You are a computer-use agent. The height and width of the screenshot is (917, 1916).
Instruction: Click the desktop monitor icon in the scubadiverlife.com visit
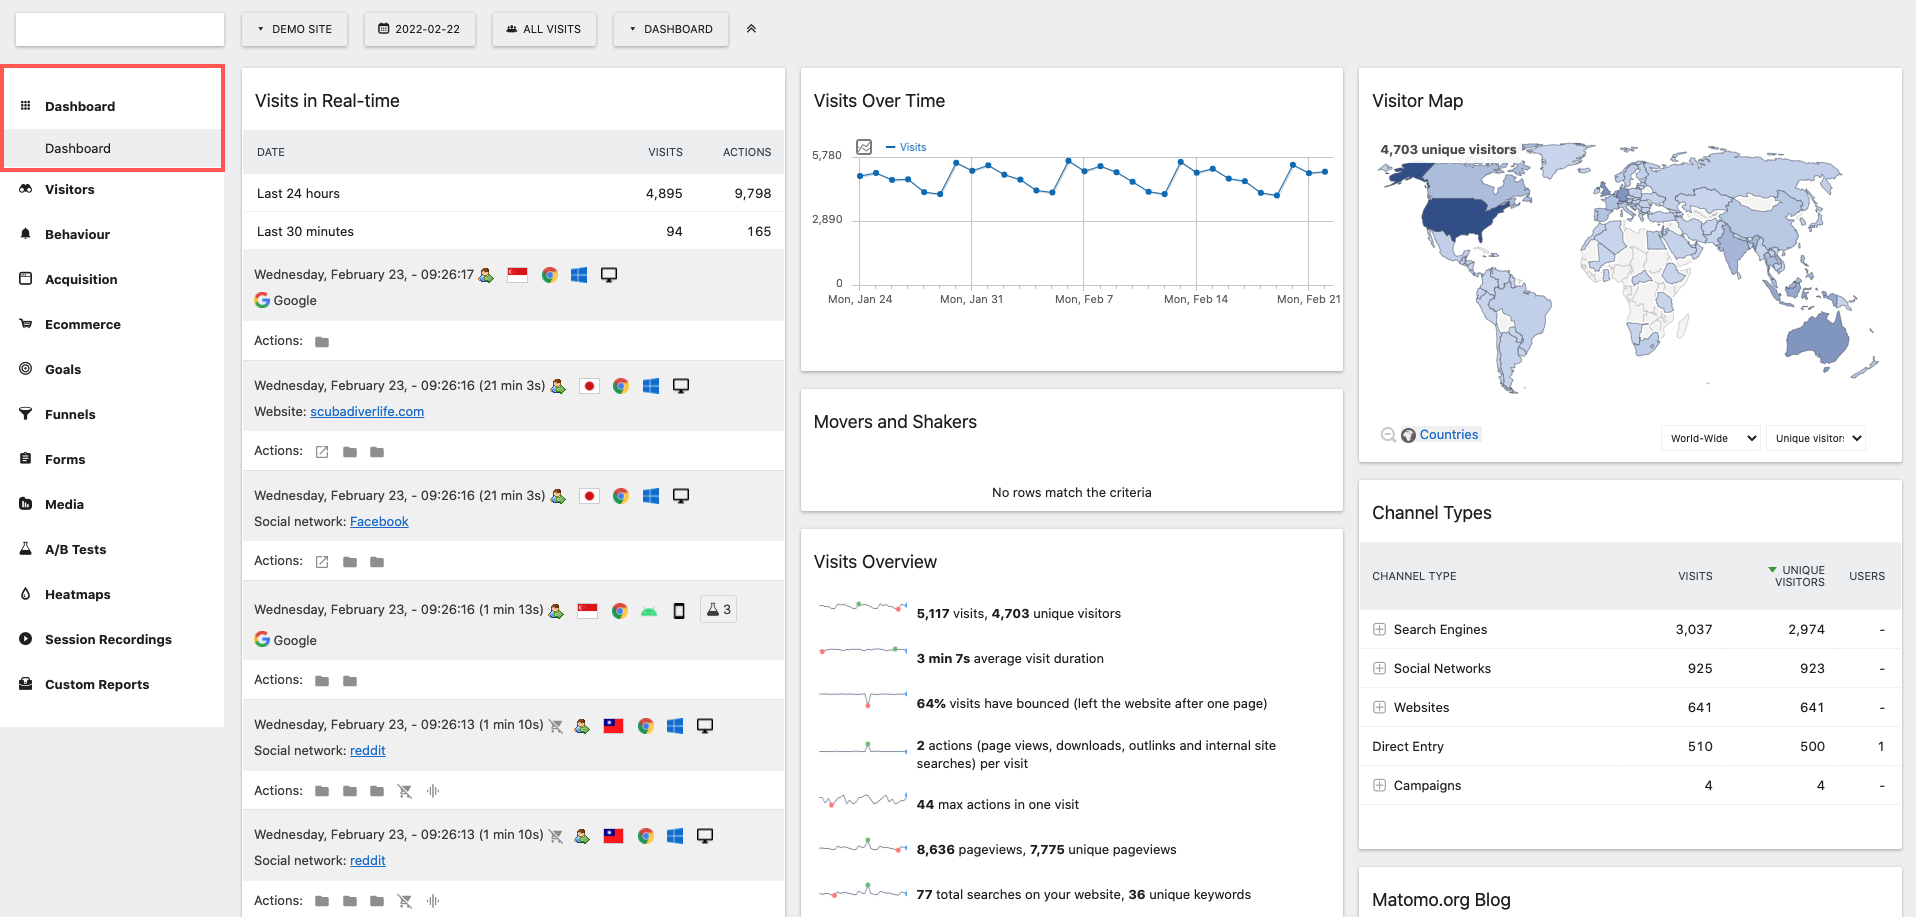point(681,386)
